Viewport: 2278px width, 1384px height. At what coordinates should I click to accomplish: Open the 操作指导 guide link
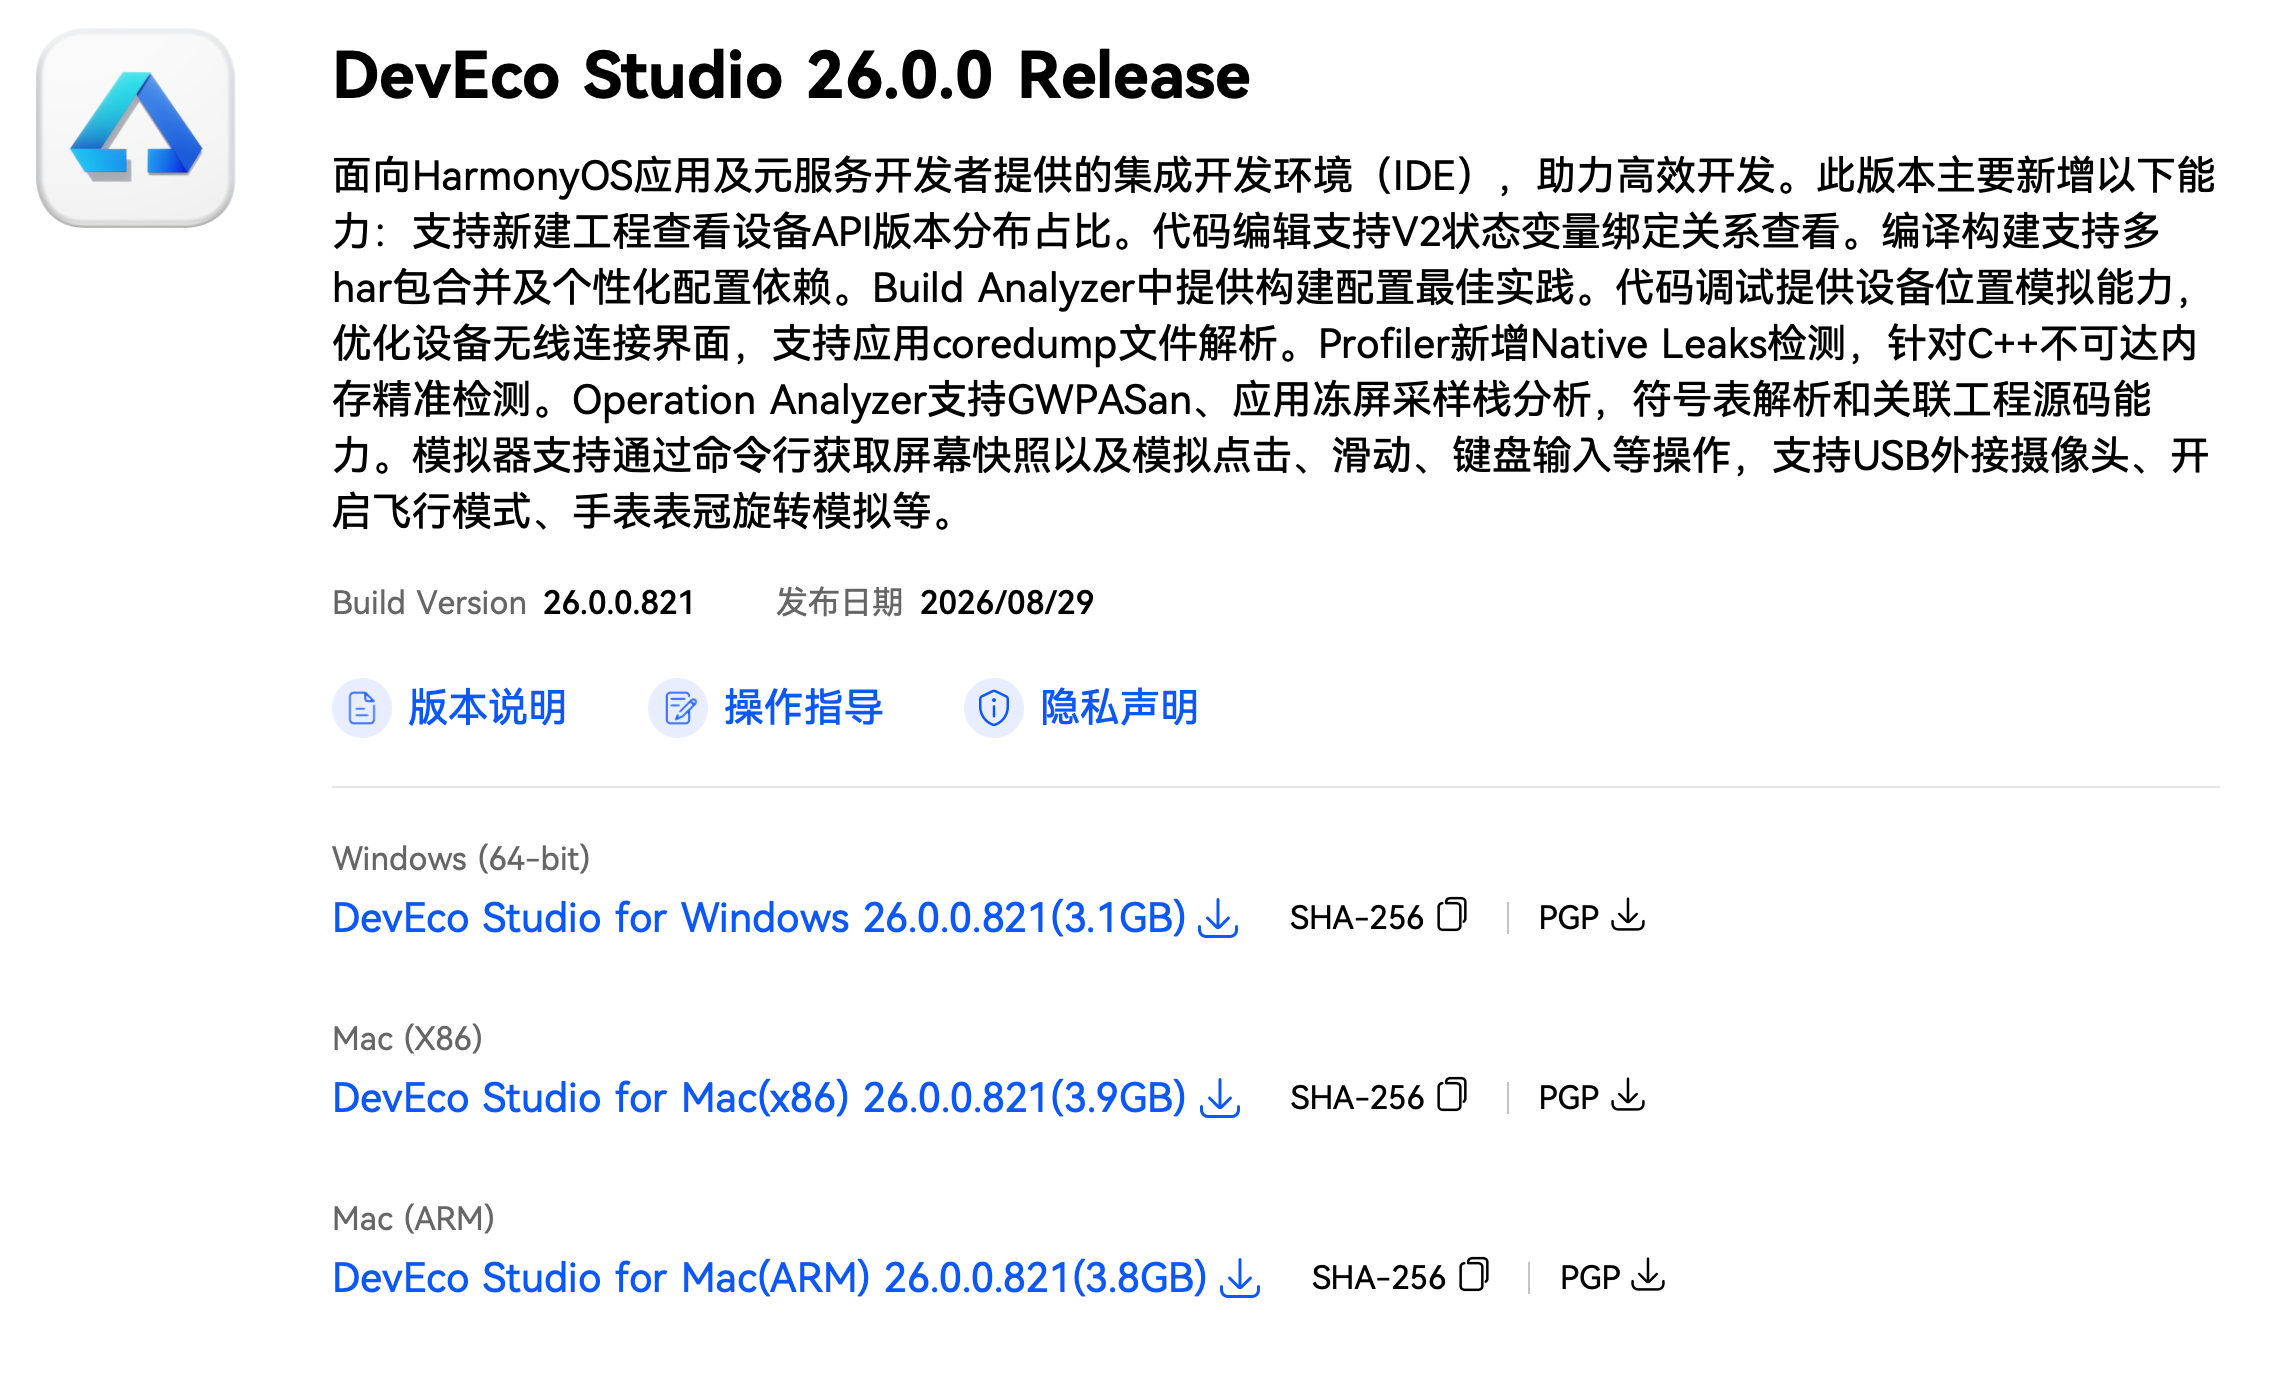pyautogui.click(x=804, y=708)
